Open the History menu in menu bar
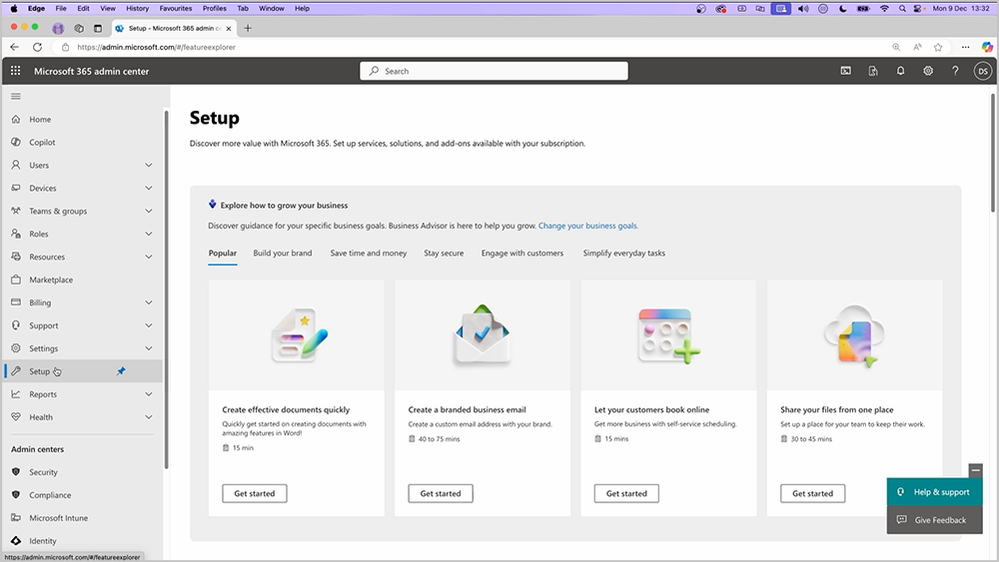The width and height of the screenshot is (999, 562). click(137, 8)
